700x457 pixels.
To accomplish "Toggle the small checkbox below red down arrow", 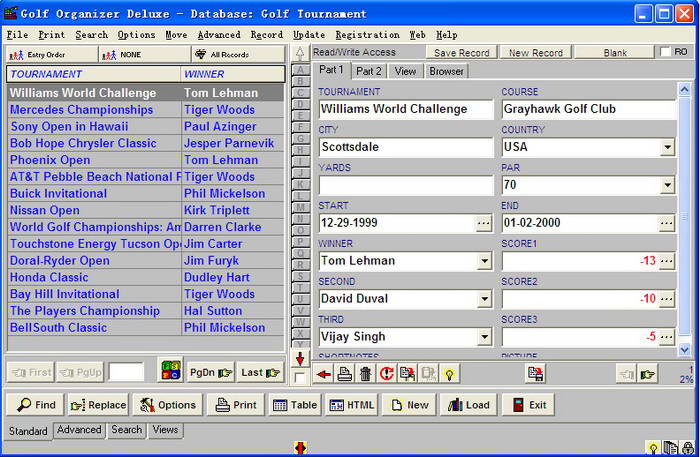I will click(x=300, y=378).
